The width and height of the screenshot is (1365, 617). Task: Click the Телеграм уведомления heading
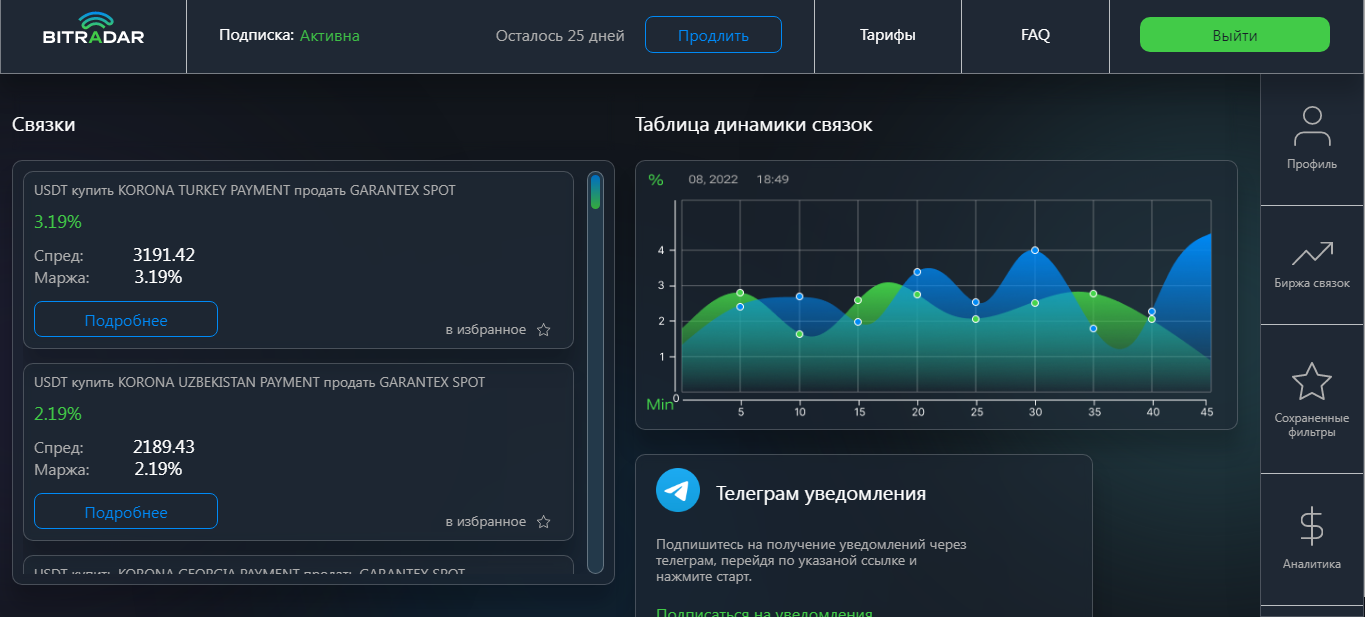(821, 493)
